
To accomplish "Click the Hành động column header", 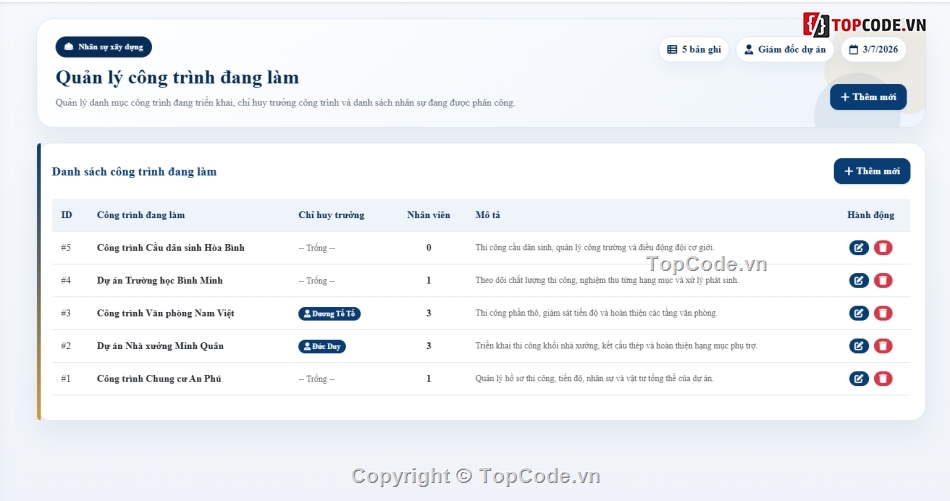I will [x=871, y=215].
